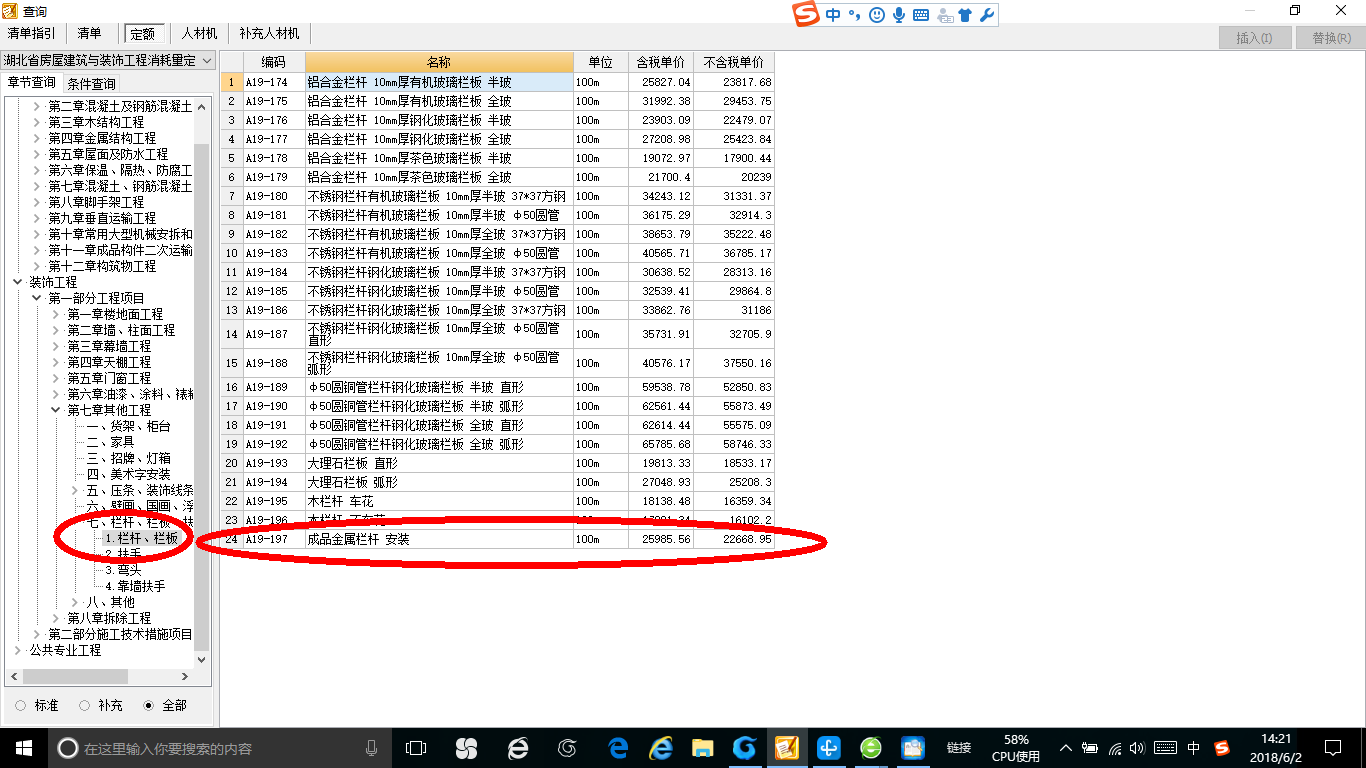This screenshot has width=1366, height=768.
Task: Expand 公共专业工程 tree node
Action: (x=18, y=650)
